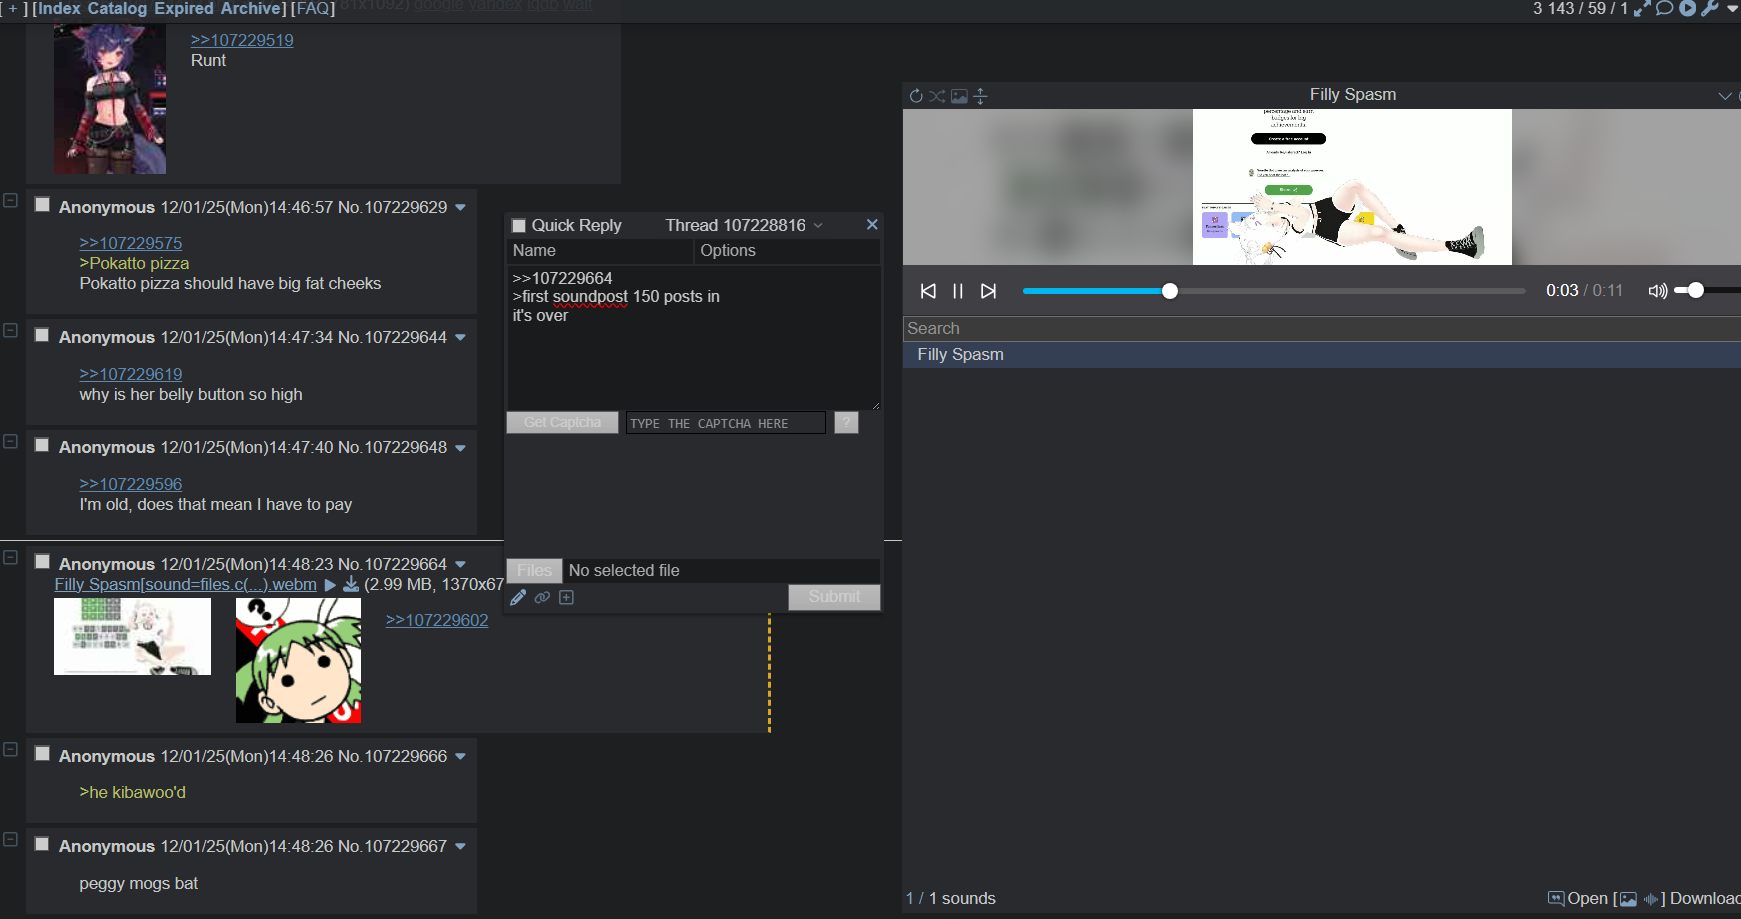The height and width of the screenshot is (919, 1741).
Task: Toggle repeat in the sound player
Action: pyautogui.click(x=915, y=96)
